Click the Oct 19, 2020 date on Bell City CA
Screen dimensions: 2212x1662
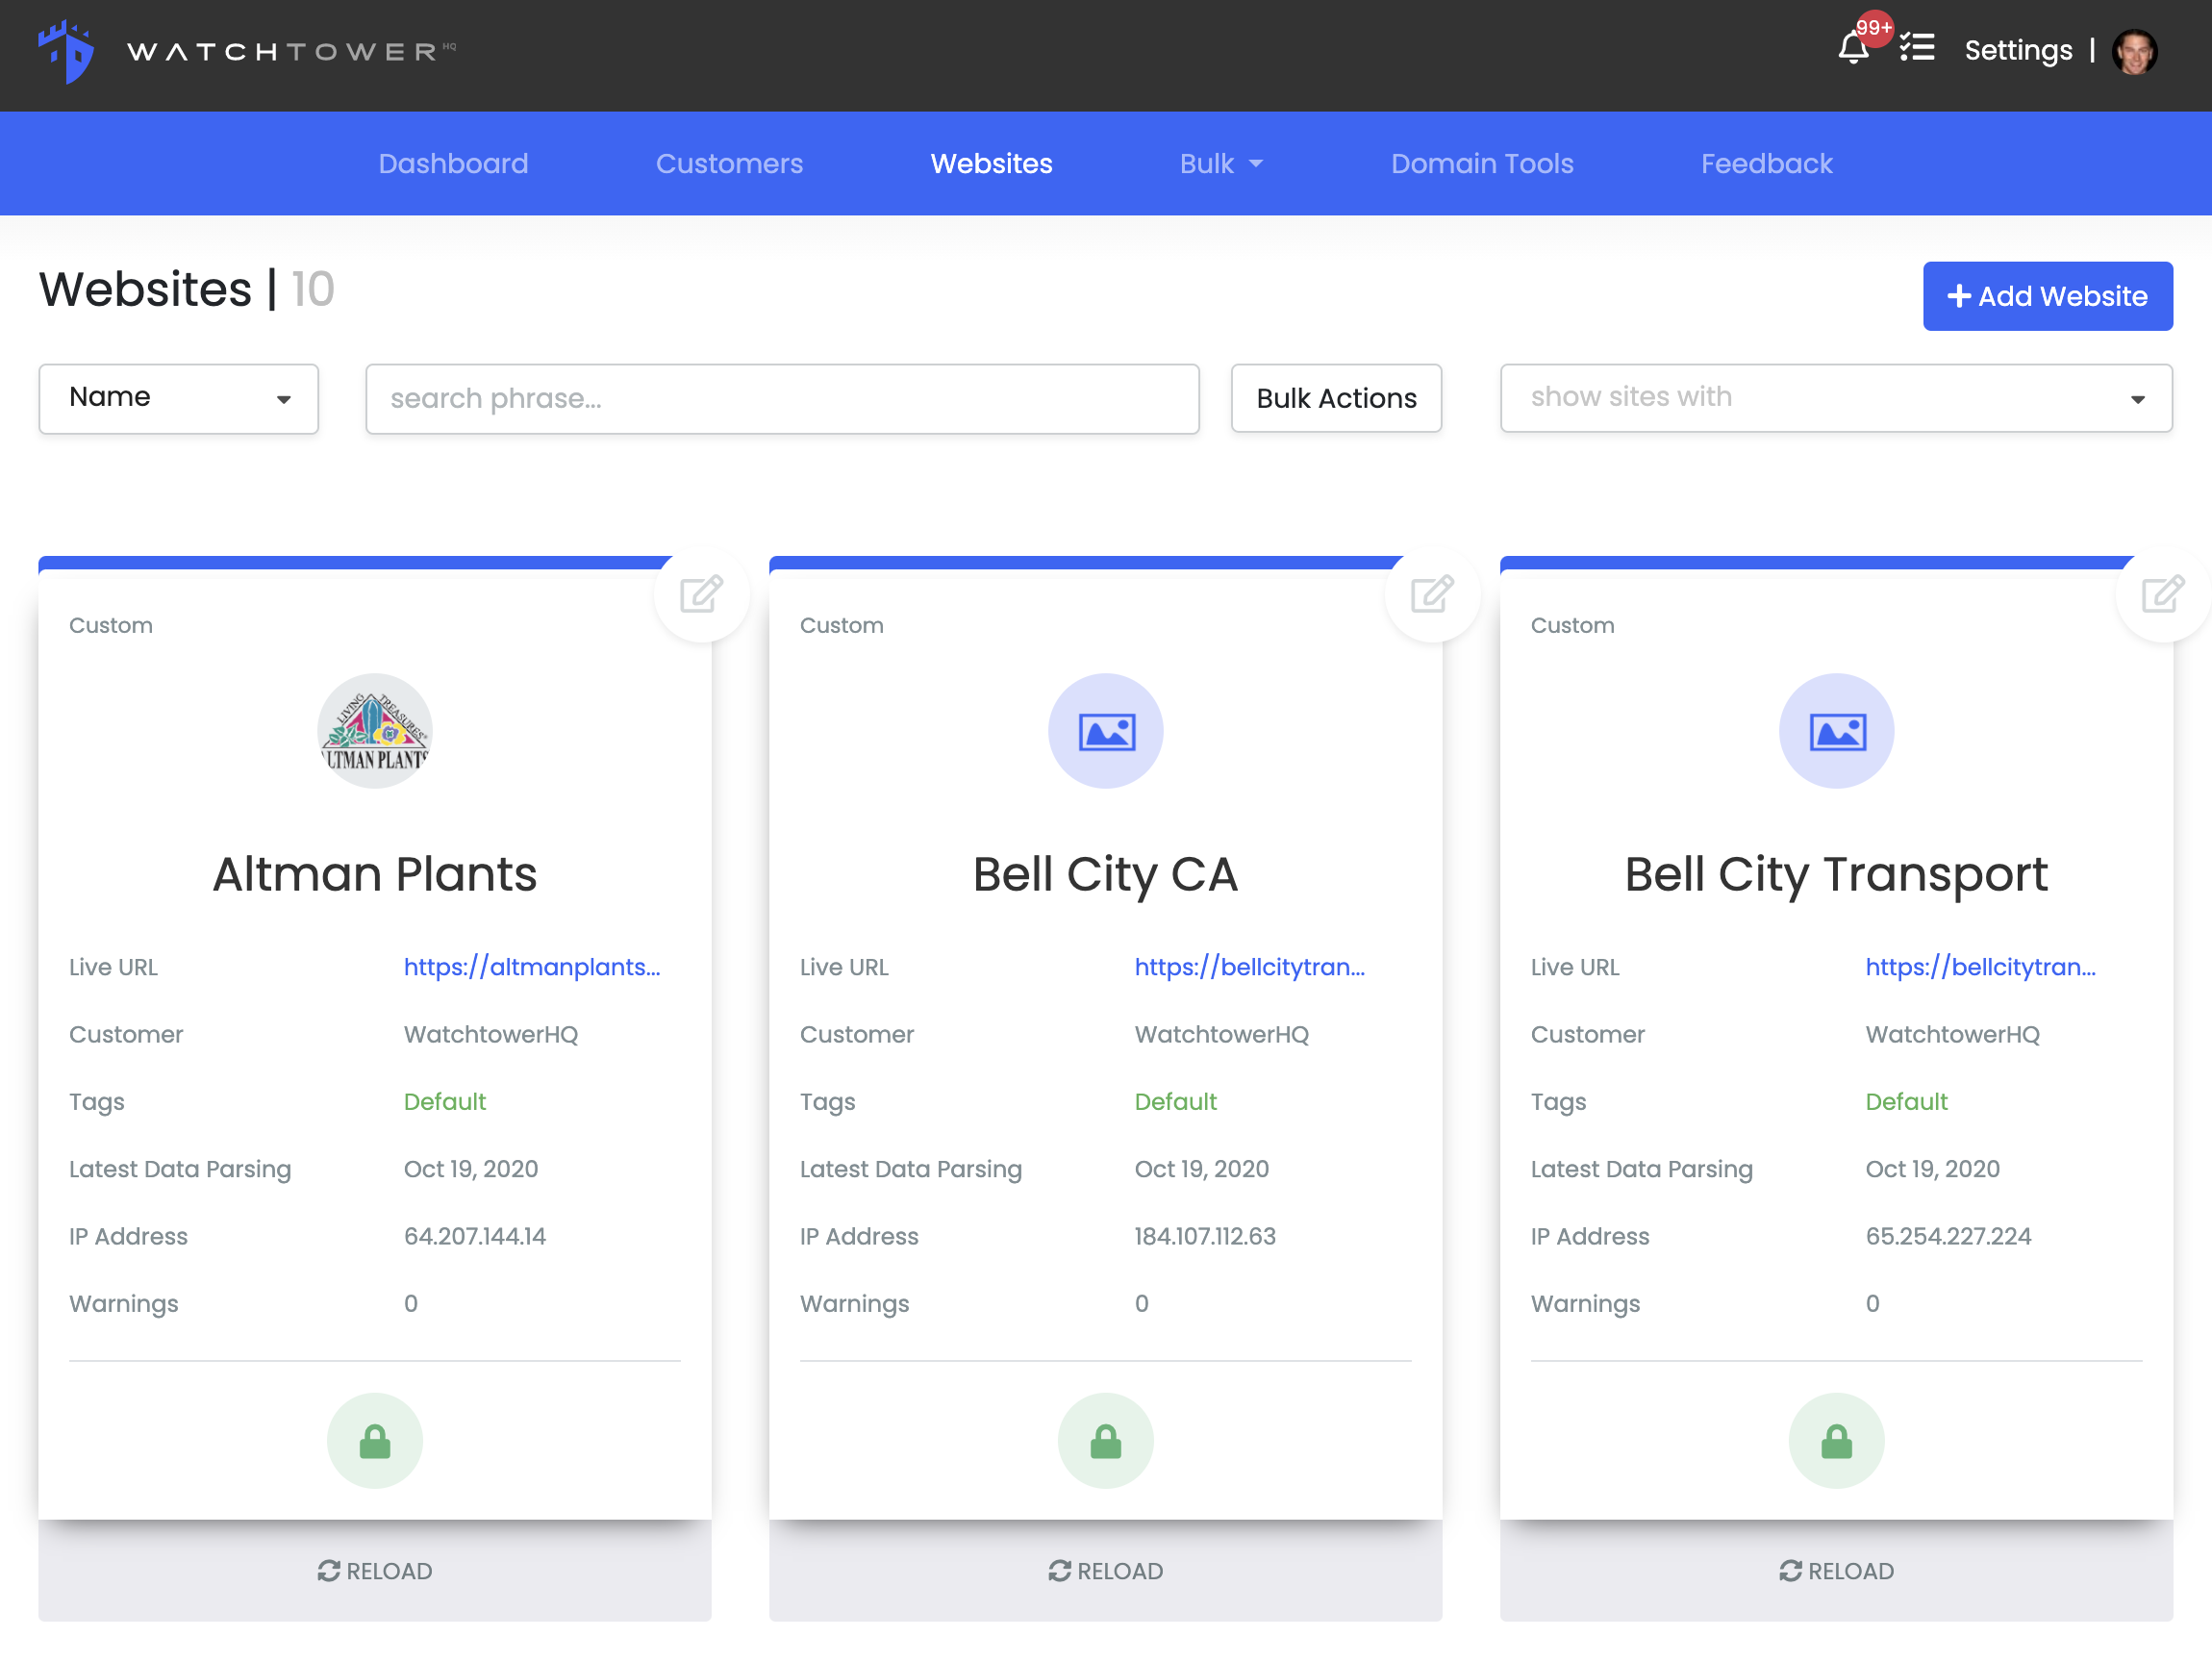click(x=1202, y=1169)
